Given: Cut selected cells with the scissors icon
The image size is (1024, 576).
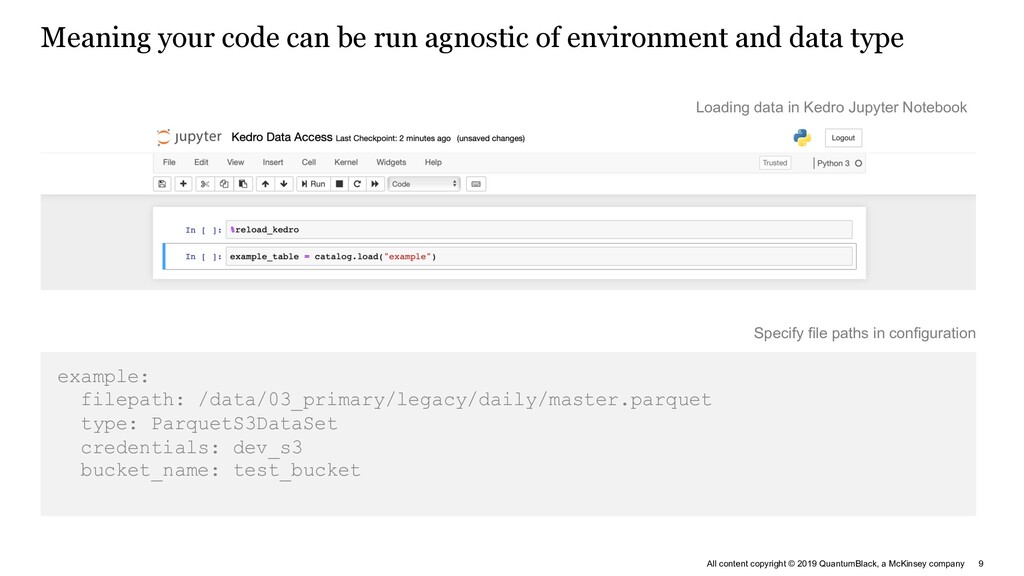Looking at the screenshot, I should point(204,184).
